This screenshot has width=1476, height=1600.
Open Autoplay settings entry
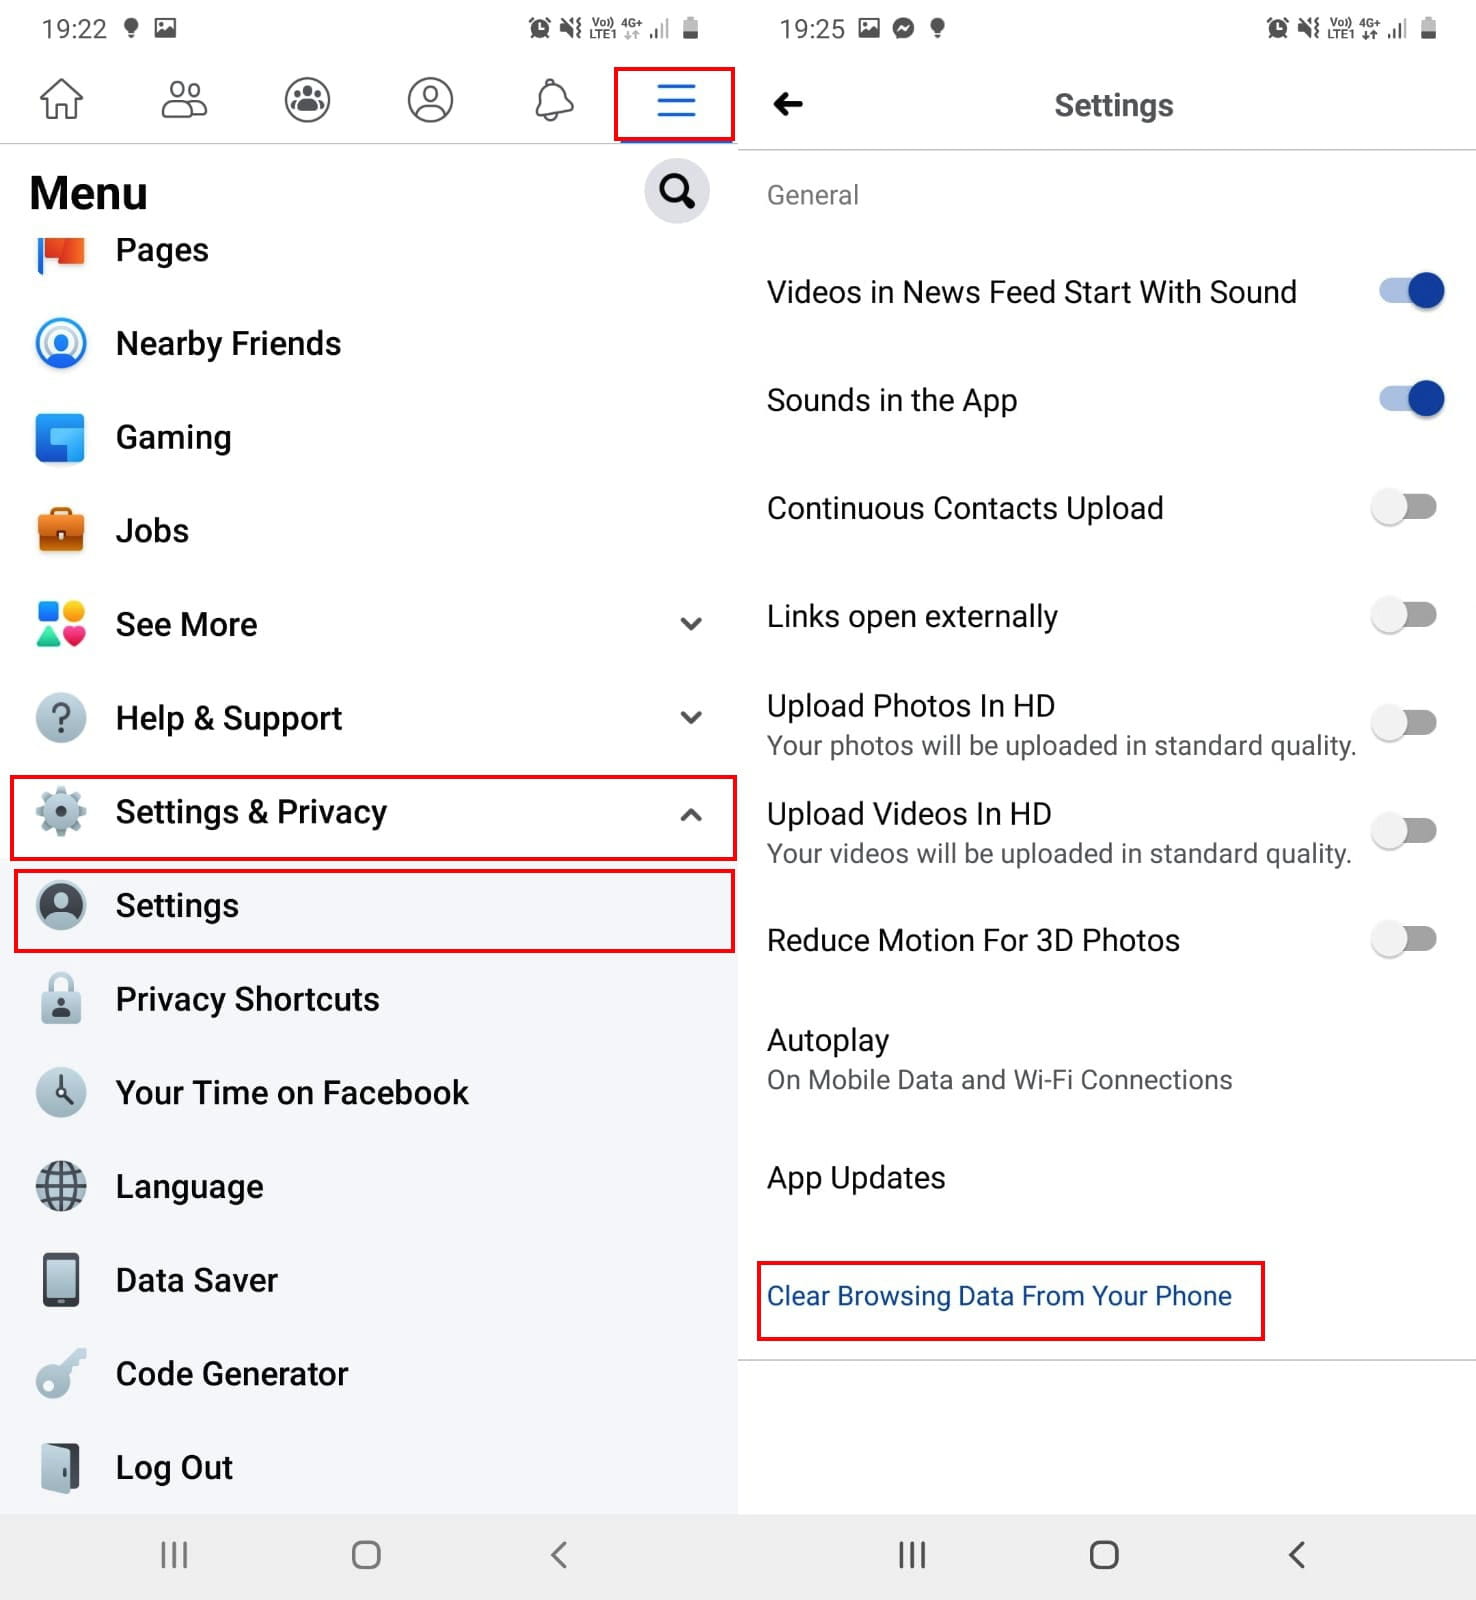point(1106,1059)
